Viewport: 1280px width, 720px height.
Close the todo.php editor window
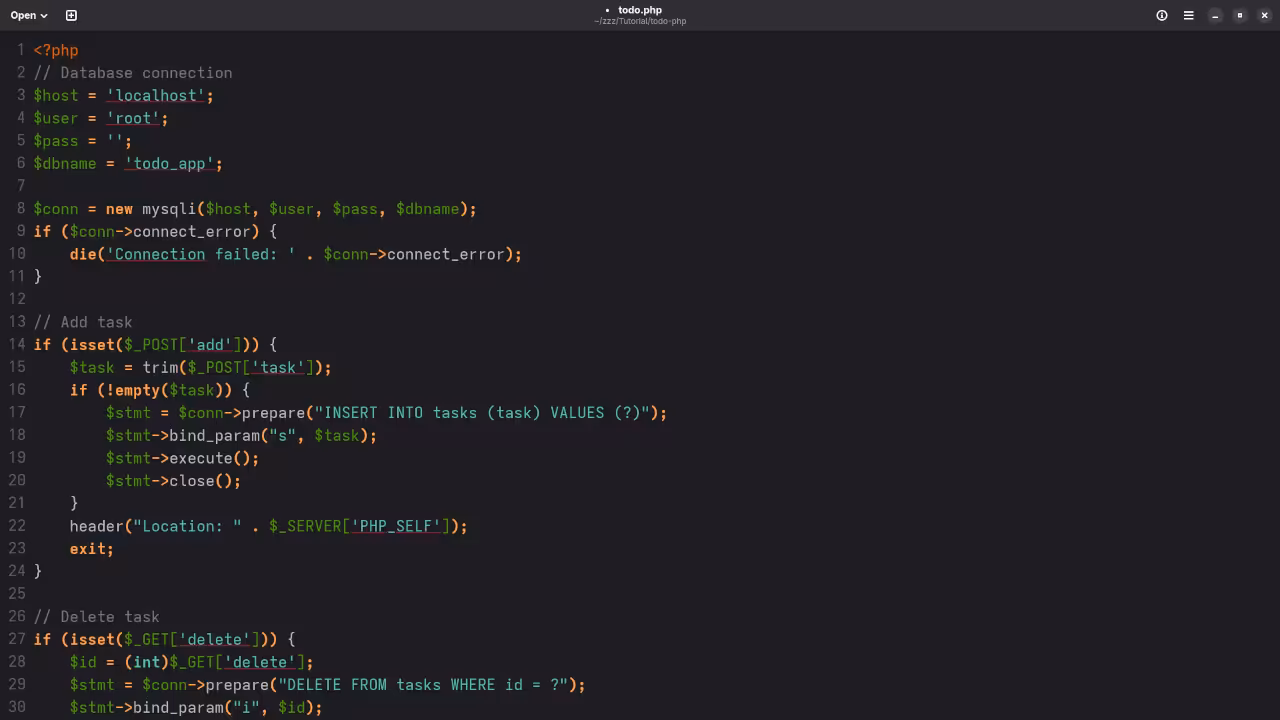[1264, 15]
